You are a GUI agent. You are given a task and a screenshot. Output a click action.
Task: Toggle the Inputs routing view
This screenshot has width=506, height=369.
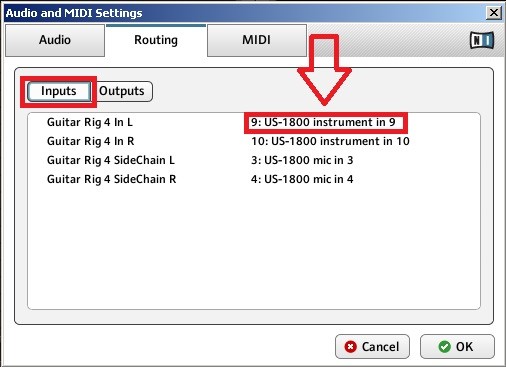coord(59,91)
